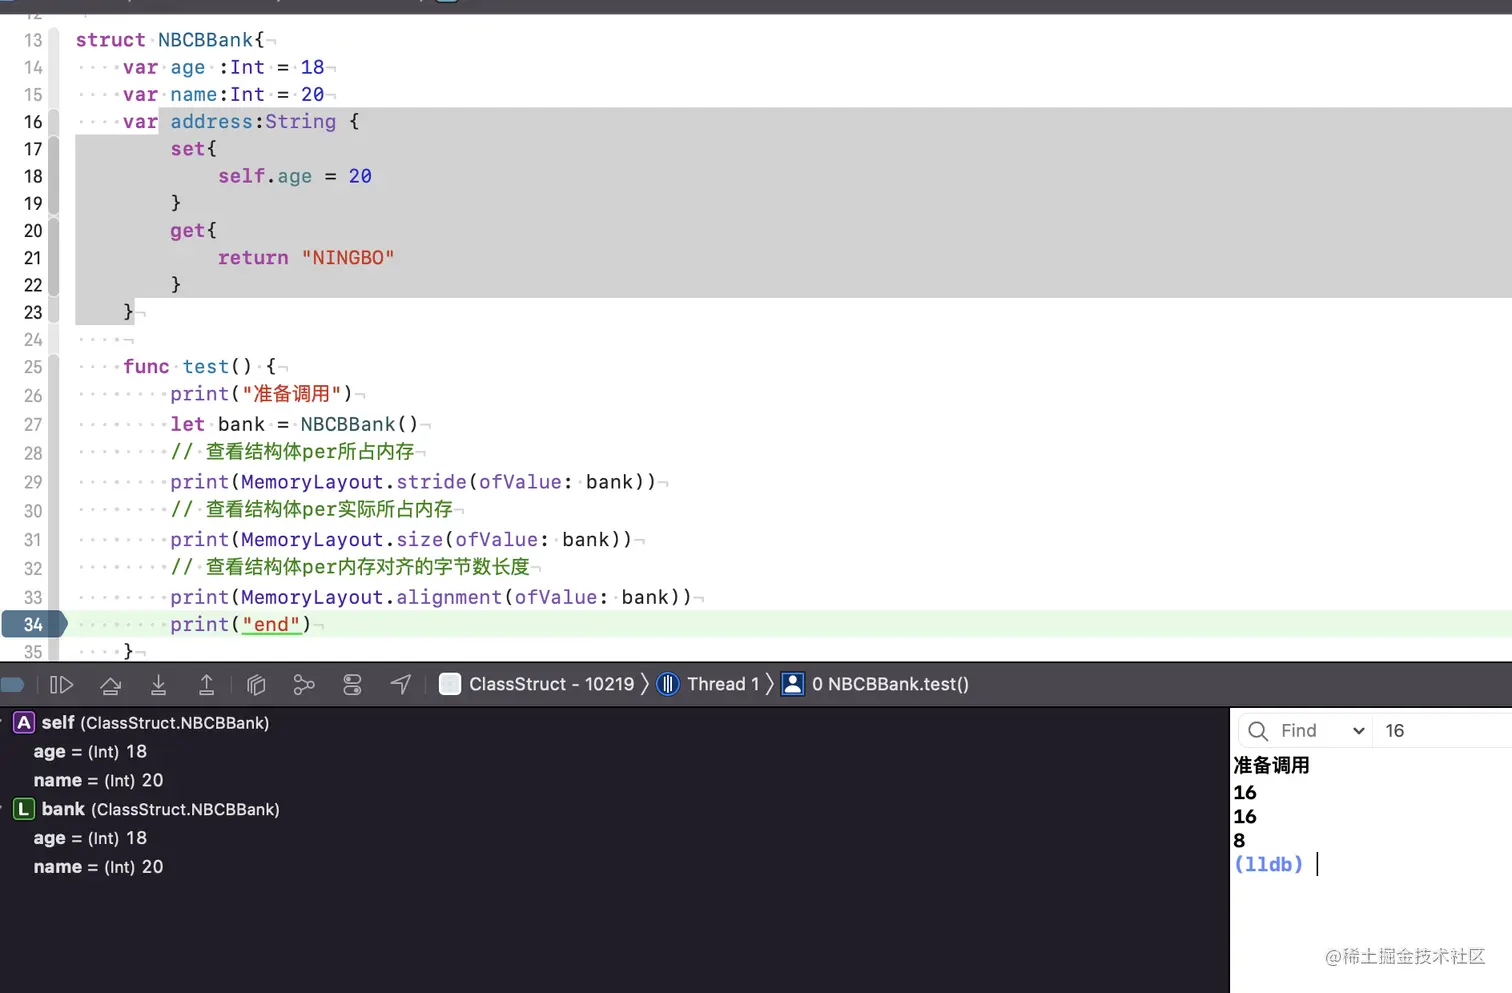This screenshot has height=993, width=1512.
Task: Click the value 18 on line 14
Action: coord(312,67)
